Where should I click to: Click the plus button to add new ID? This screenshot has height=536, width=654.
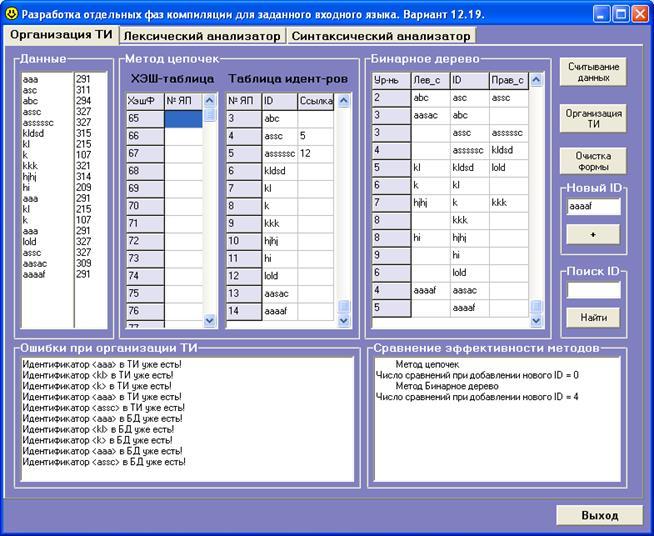tap(593, 233)
